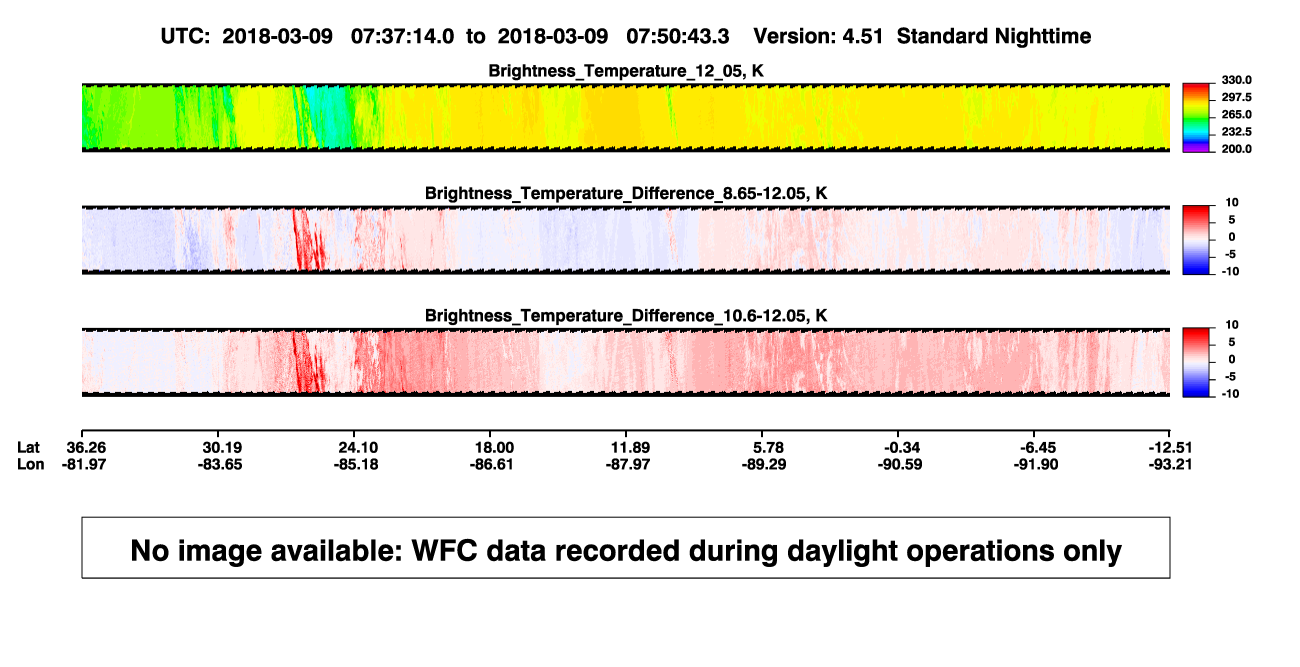This screenshot has width=1300, height=667.
Task: Click latitude value 5.78
Action: click(768, 447)
